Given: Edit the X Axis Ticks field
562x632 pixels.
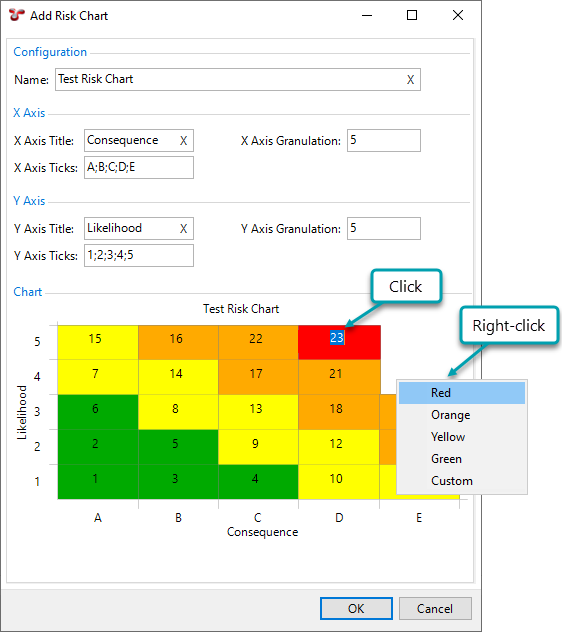Looking at the screenshot, I should tap(139, 168).
